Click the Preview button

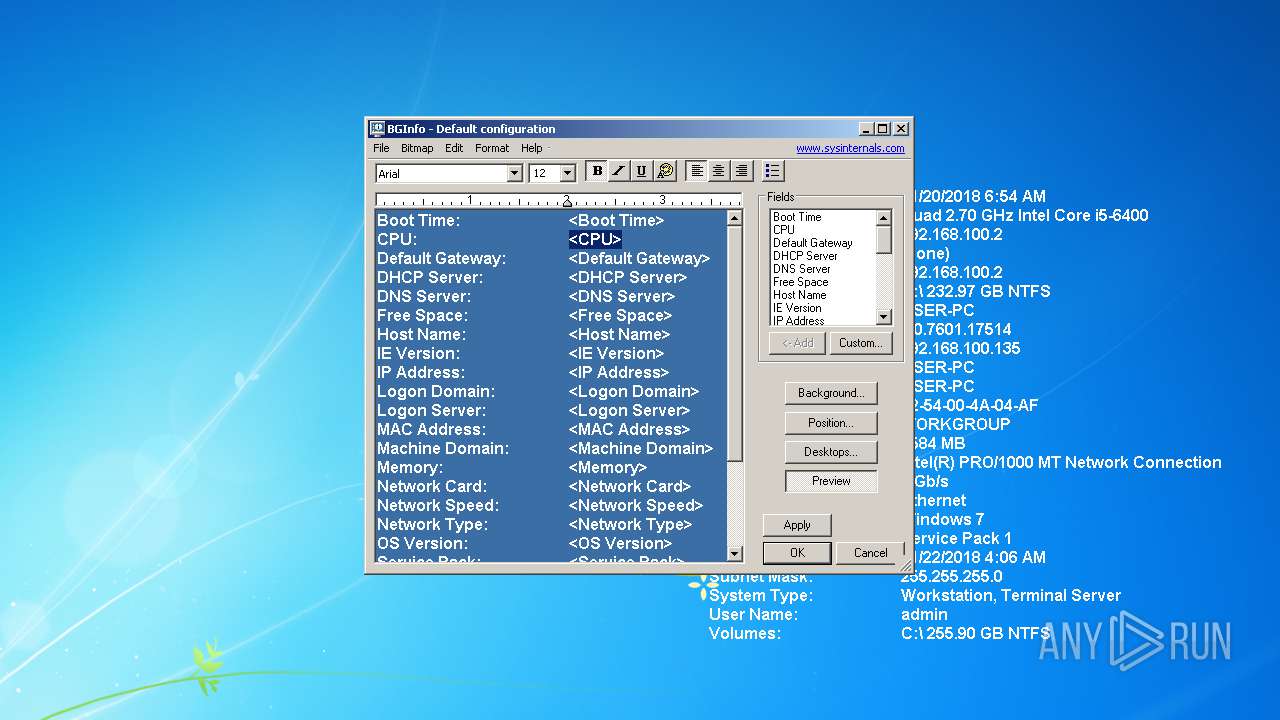830,481
